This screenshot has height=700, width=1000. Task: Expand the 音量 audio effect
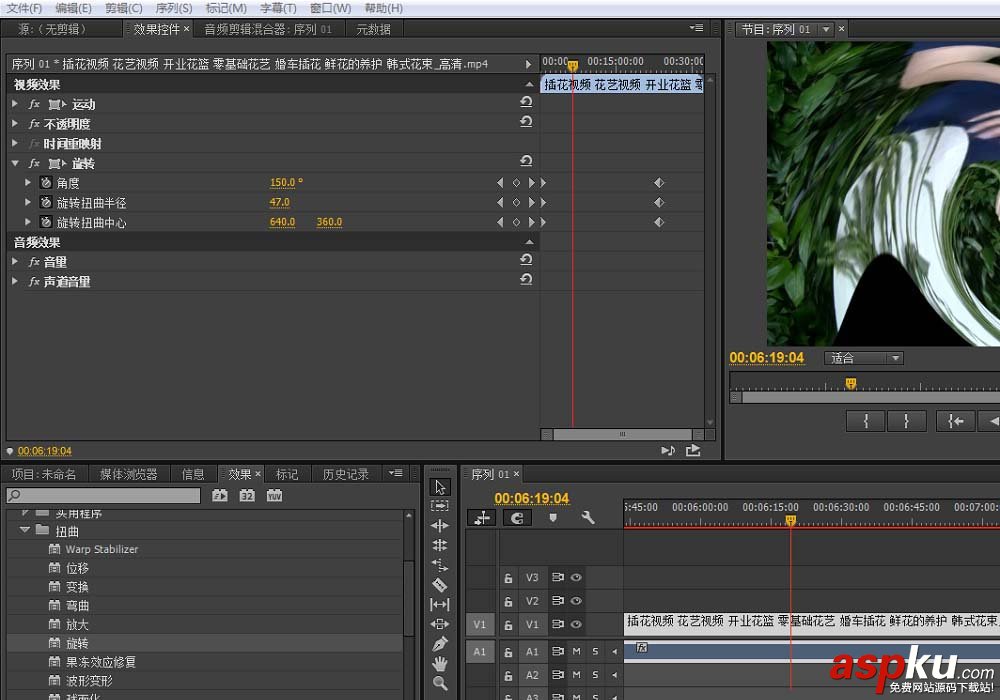(15, 261)
